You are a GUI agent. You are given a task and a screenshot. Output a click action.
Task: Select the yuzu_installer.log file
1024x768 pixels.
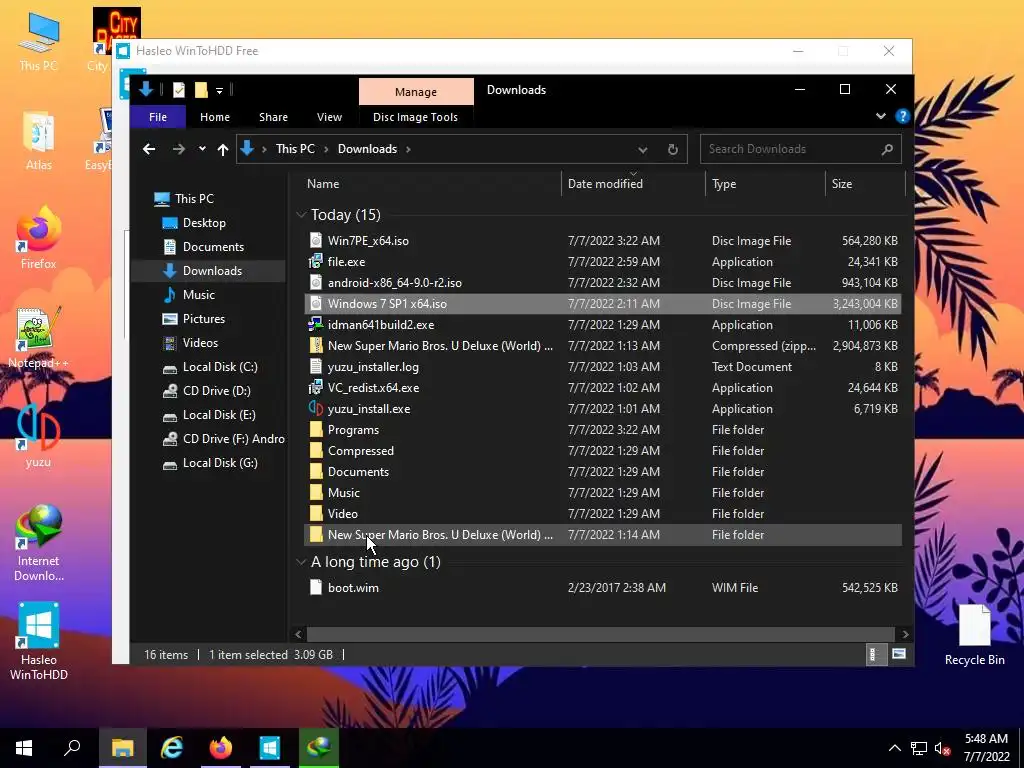coord(603,367)
